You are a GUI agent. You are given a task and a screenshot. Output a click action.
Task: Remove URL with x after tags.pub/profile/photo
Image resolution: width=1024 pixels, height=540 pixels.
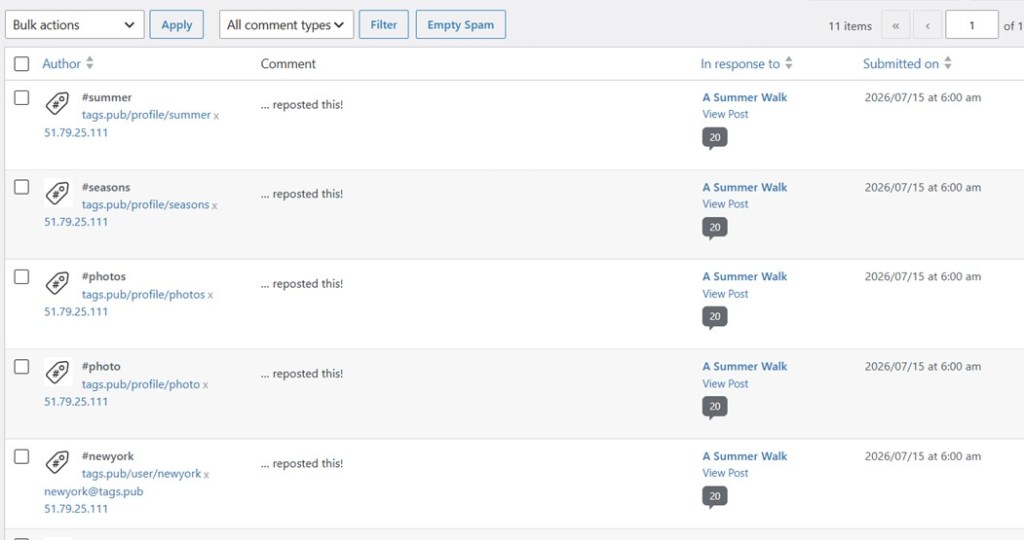click(205, 385)
